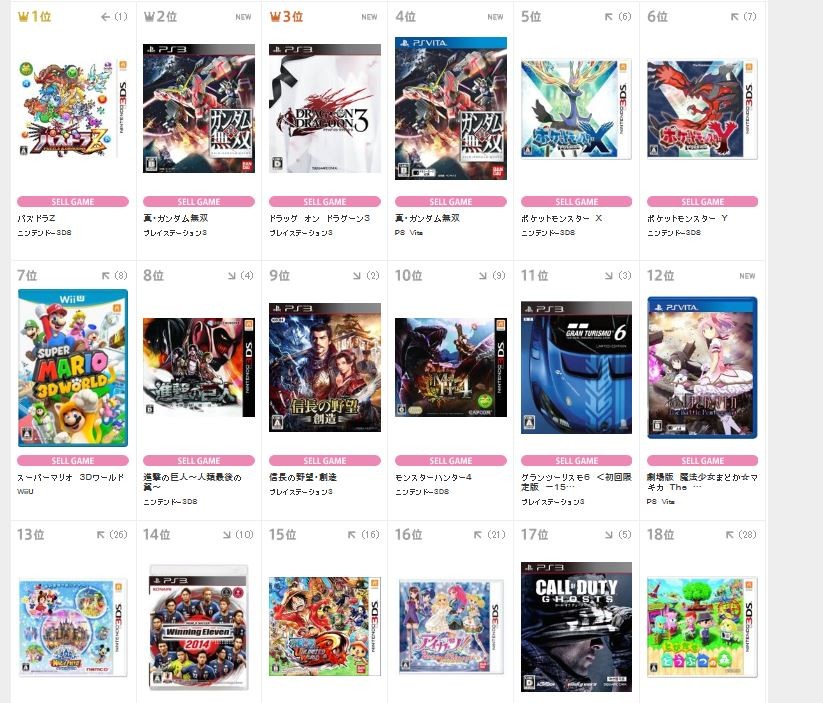Click the Winning Eleven 2014 cover image
Viewport: 823px width, 703px height.
(198, 627)
